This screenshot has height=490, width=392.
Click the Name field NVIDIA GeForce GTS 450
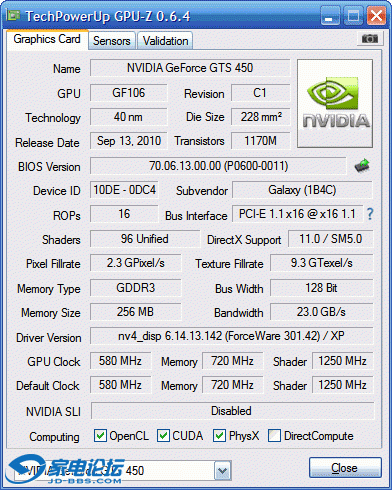coord(190,68)
